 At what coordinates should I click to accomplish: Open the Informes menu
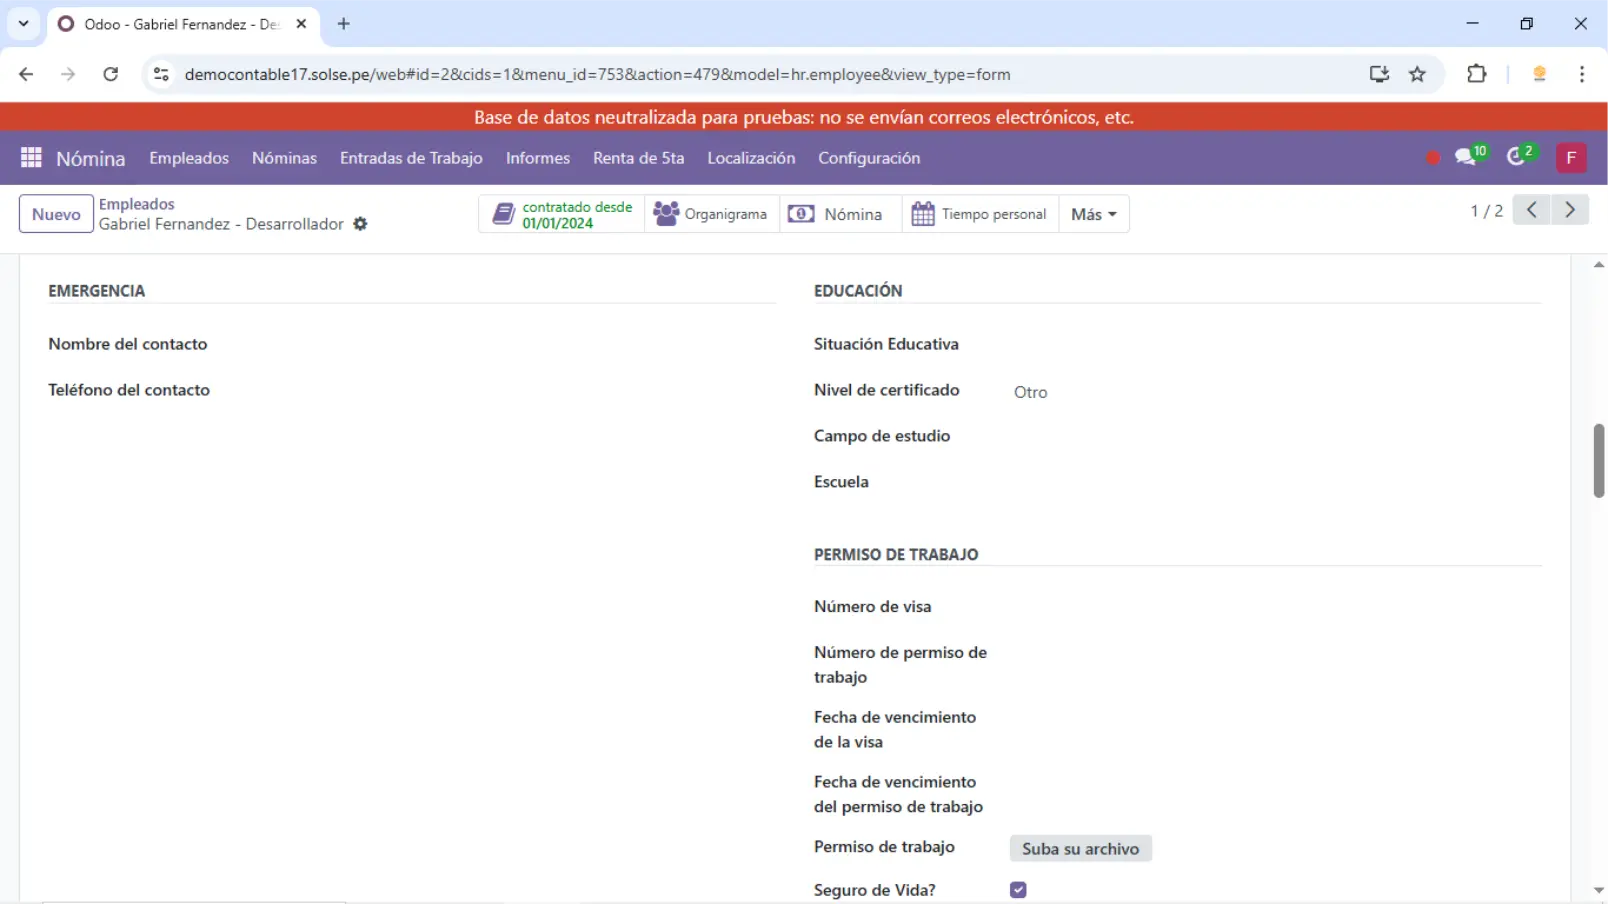coord(537,158)
